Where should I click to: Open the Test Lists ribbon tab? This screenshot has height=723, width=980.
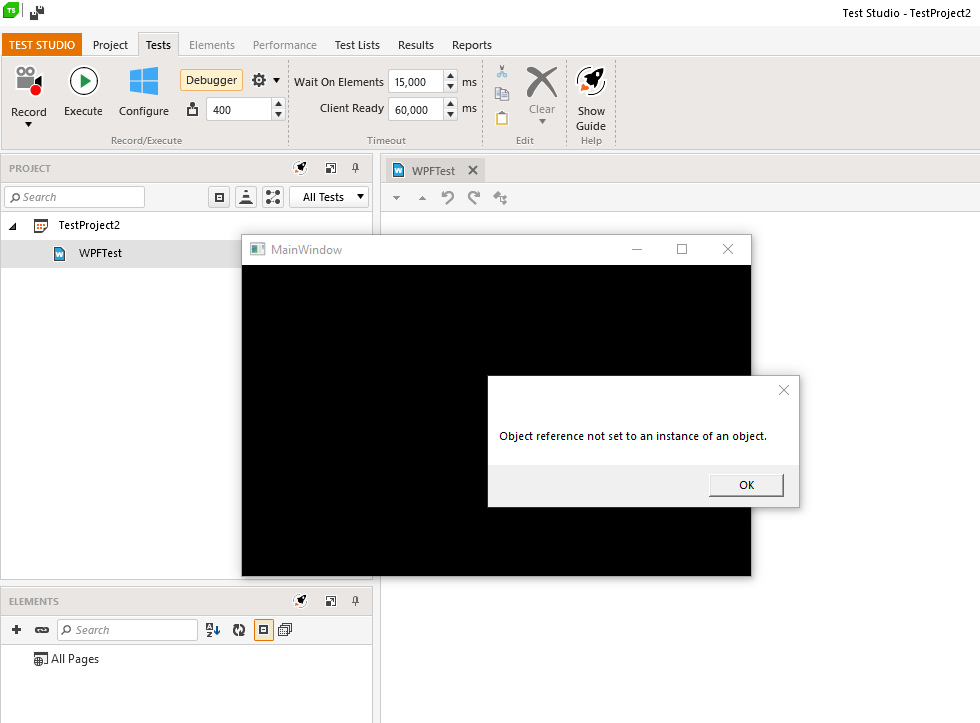(x=357, y=45)
